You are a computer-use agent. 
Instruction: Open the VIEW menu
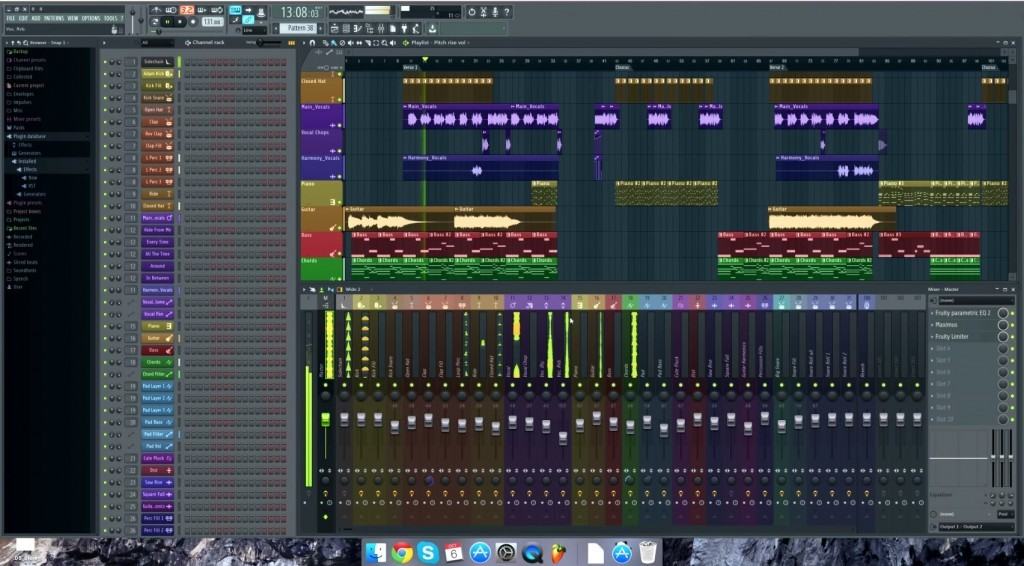click(72, 19)
